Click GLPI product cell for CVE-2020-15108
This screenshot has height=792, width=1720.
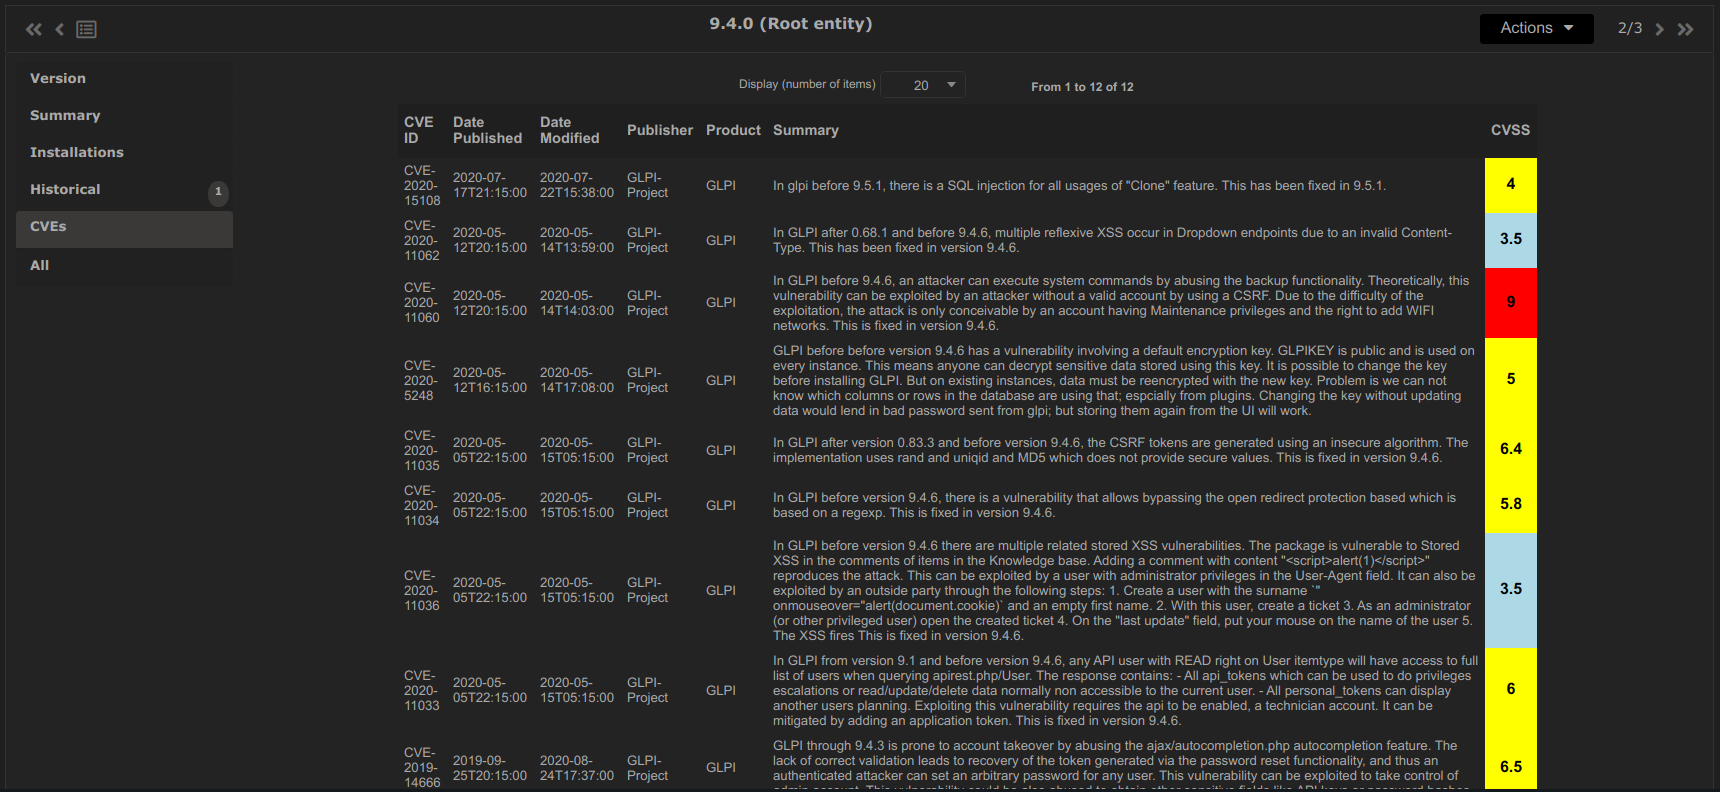point(721,185)
